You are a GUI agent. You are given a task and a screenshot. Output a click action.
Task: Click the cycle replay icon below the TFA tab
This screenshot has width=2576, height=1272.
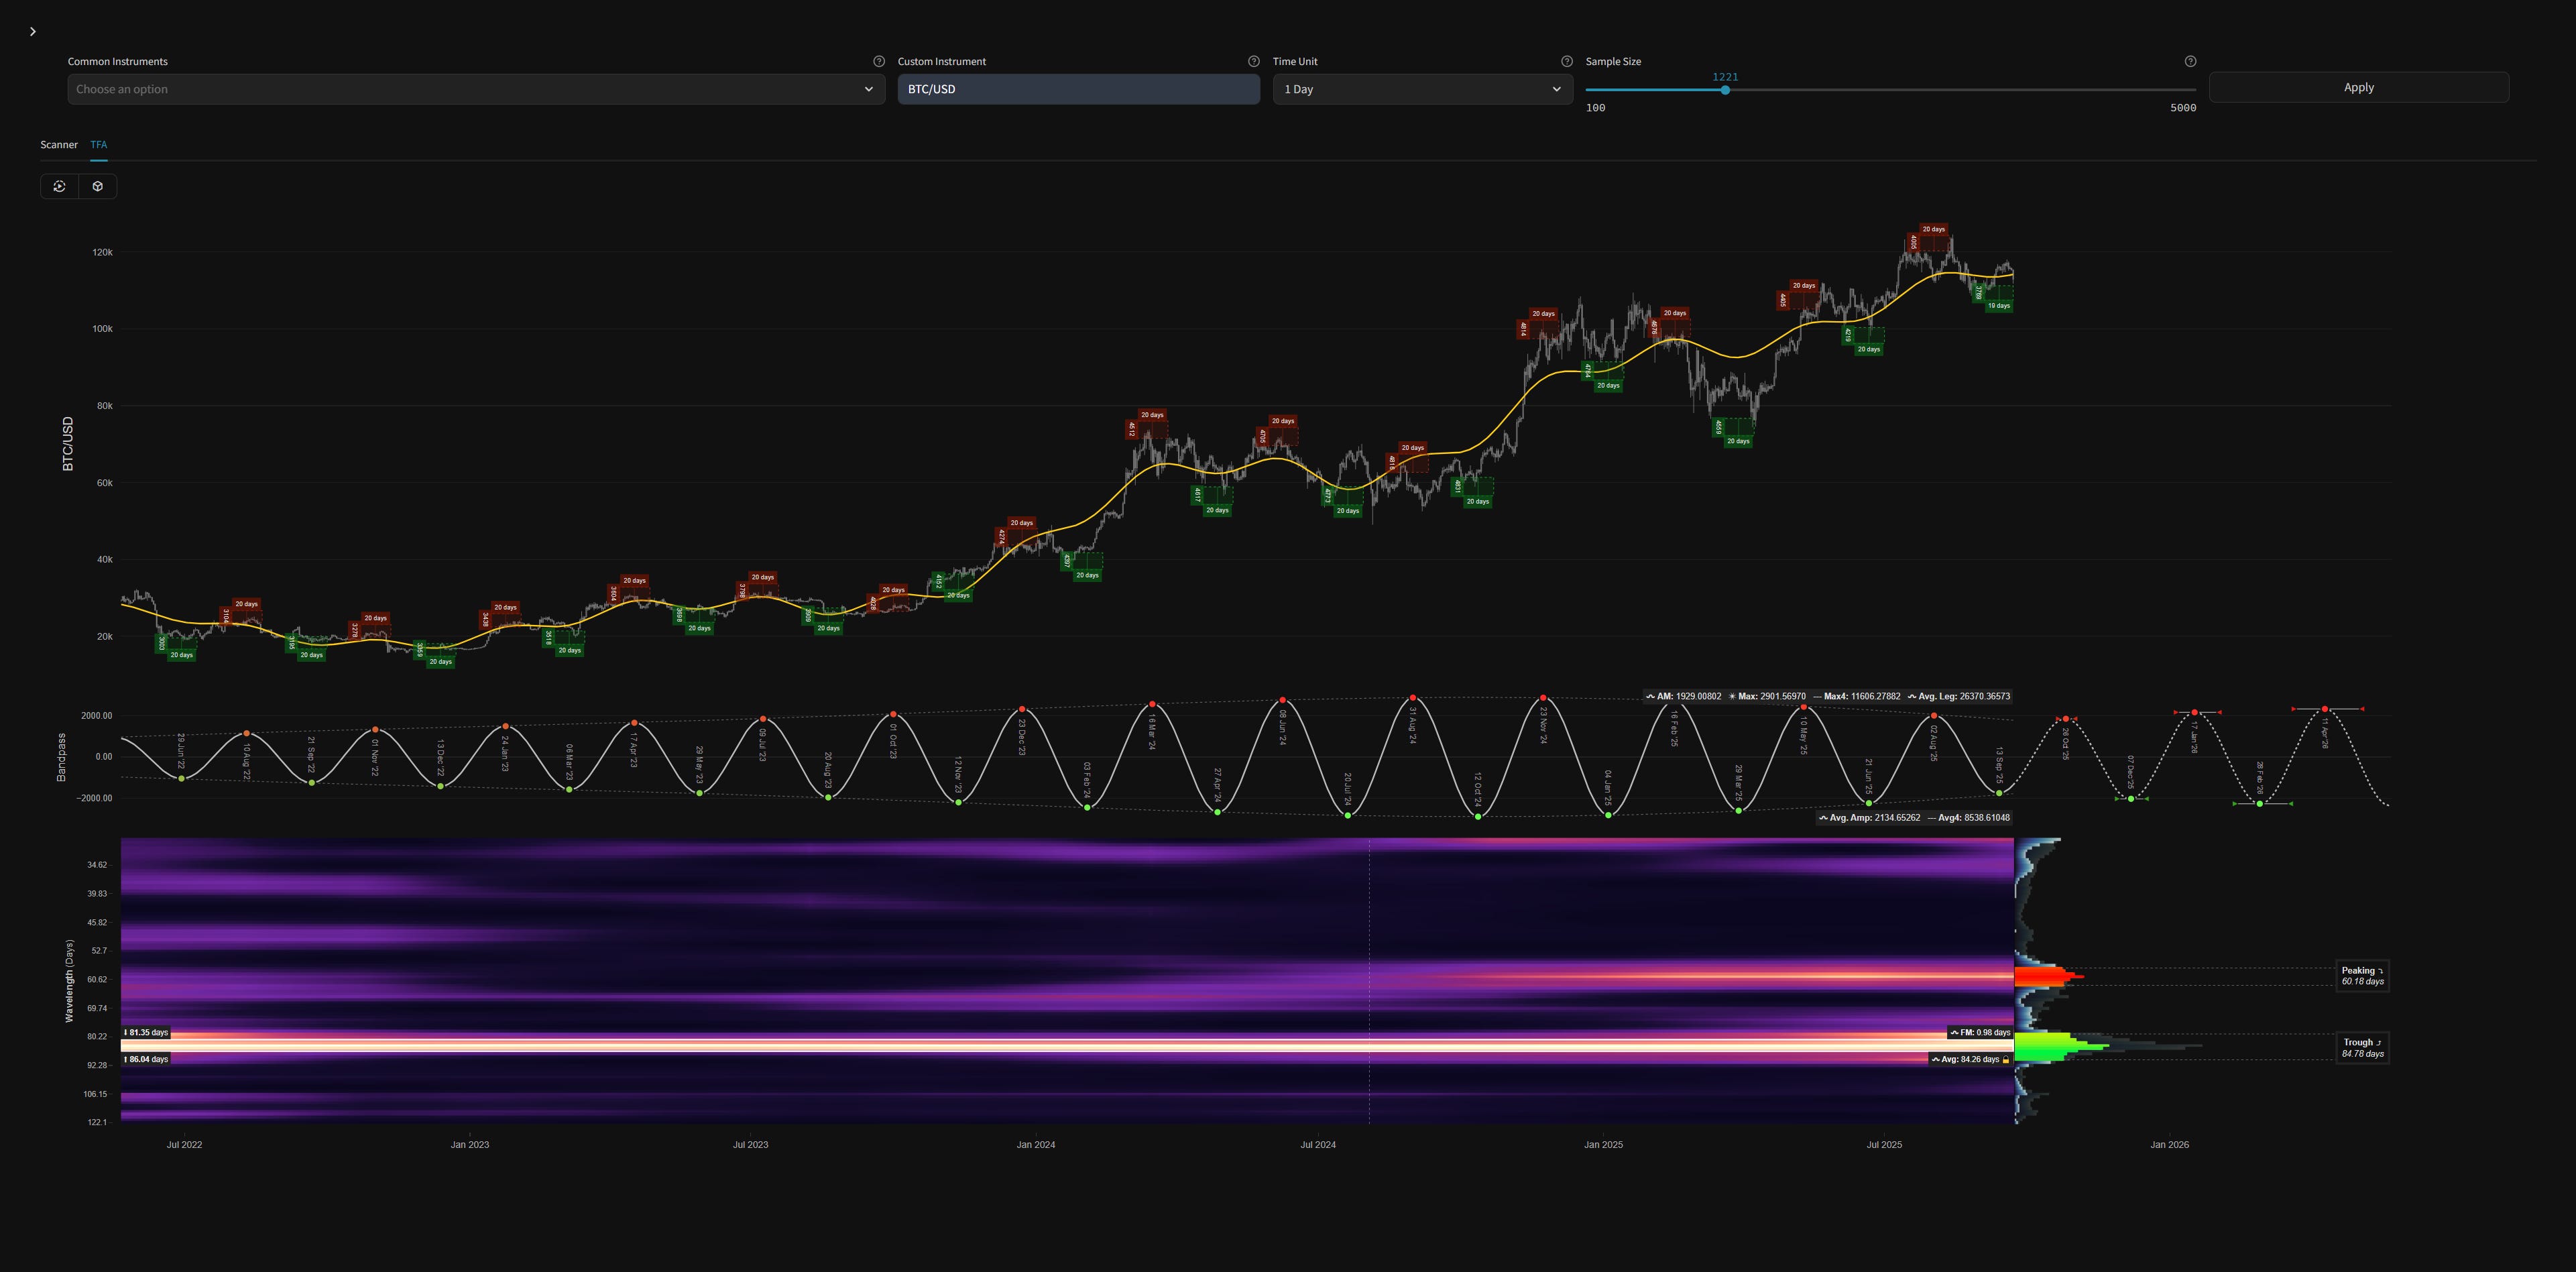(60, 186)
